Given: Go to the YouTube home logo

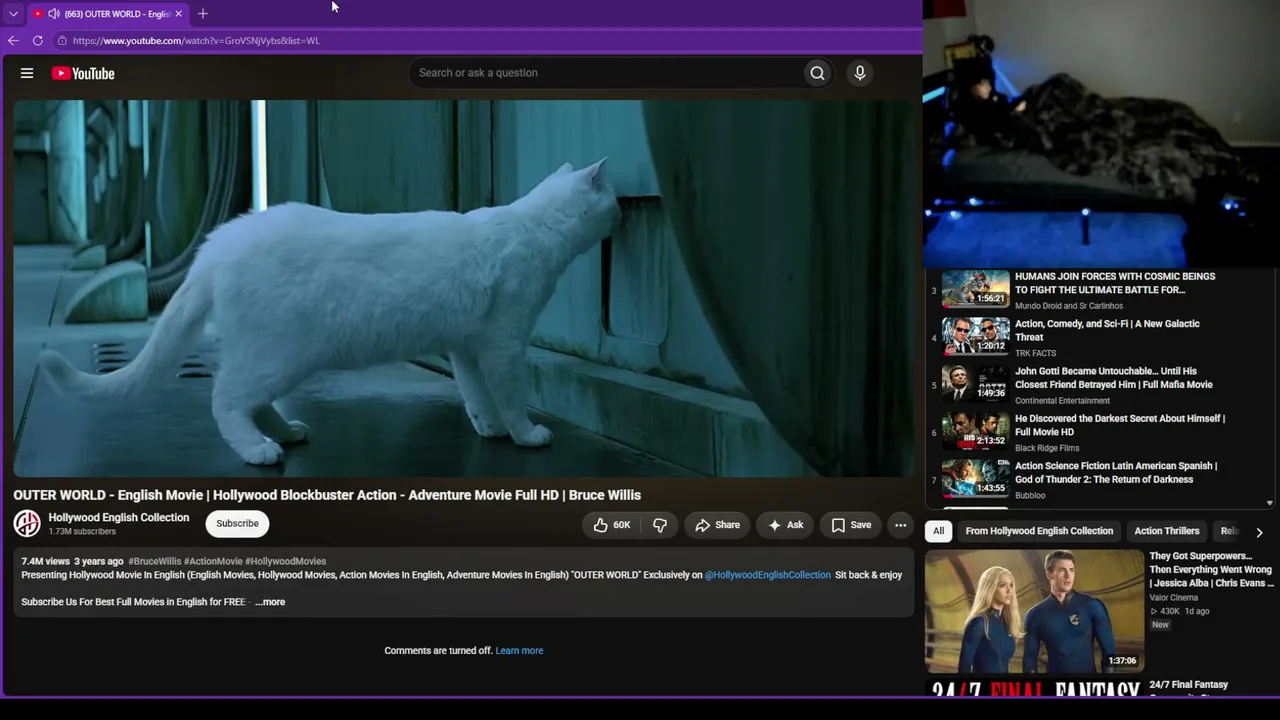Looking at the screenshot, I should (83, 73).
